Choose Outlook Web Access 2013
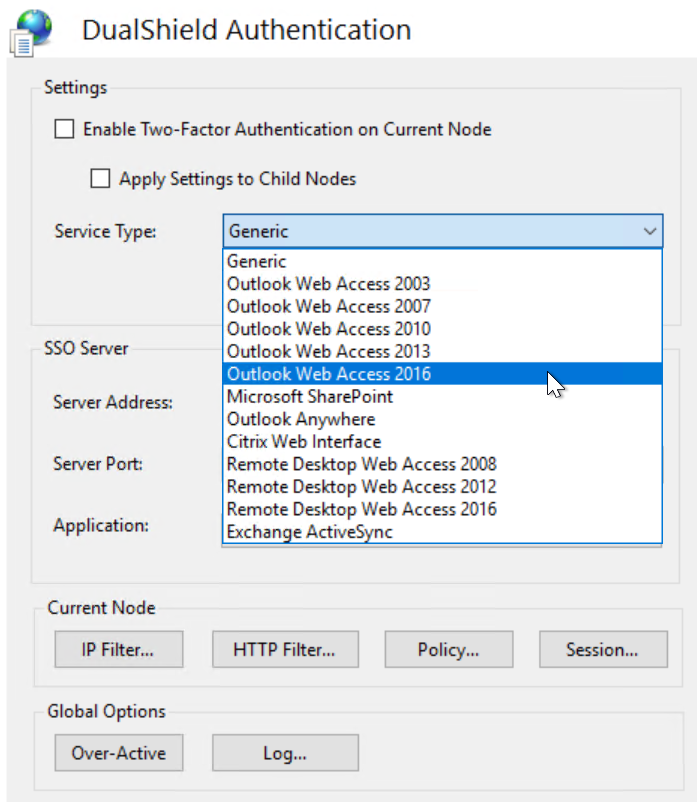Image resolution: width=697 pixels, height=802 pixels. [x=328, y=351]
